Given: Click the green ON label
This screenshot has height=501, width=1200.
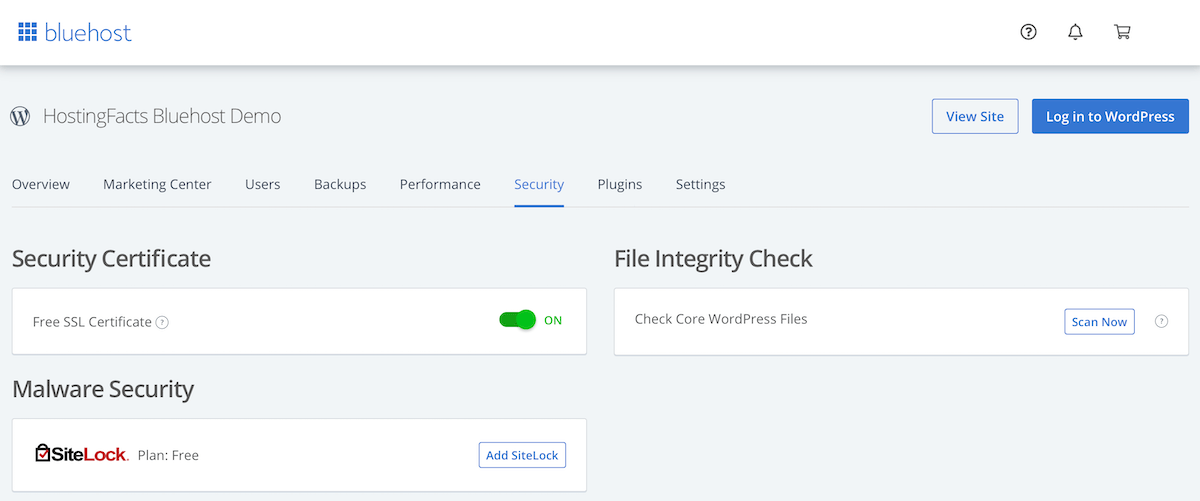Looking at the screenshot, I should click(x=553, y=321).
